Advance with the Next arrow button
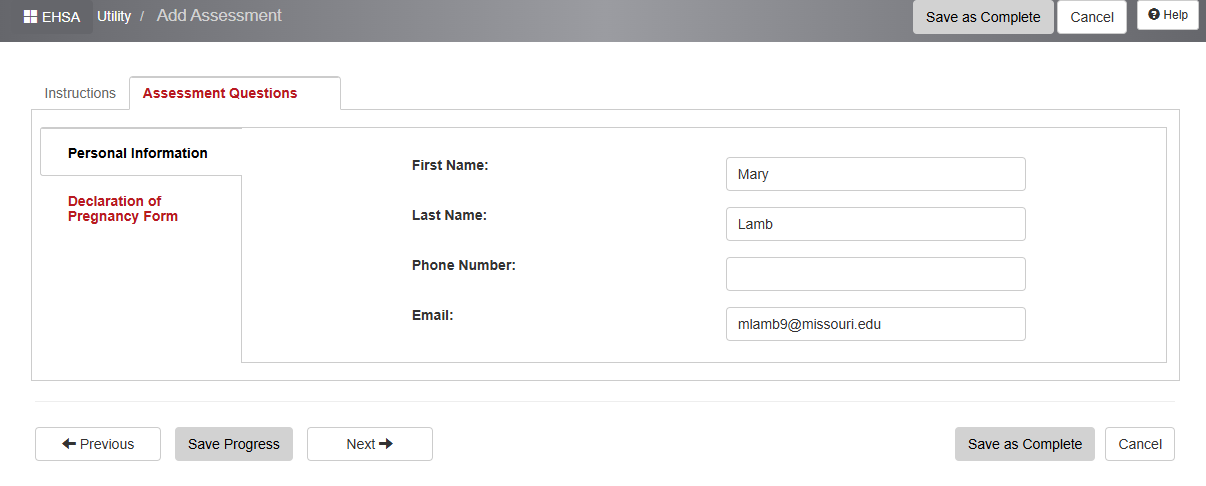 [x=369, y=444]
